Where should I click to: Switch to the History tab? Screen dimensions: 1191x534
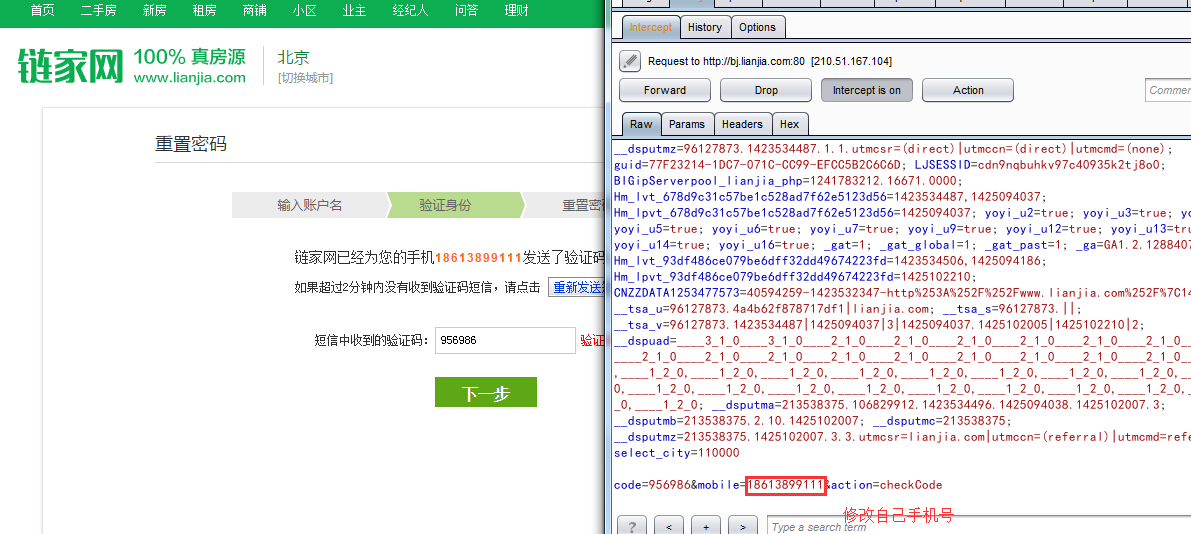pos(704,27)
